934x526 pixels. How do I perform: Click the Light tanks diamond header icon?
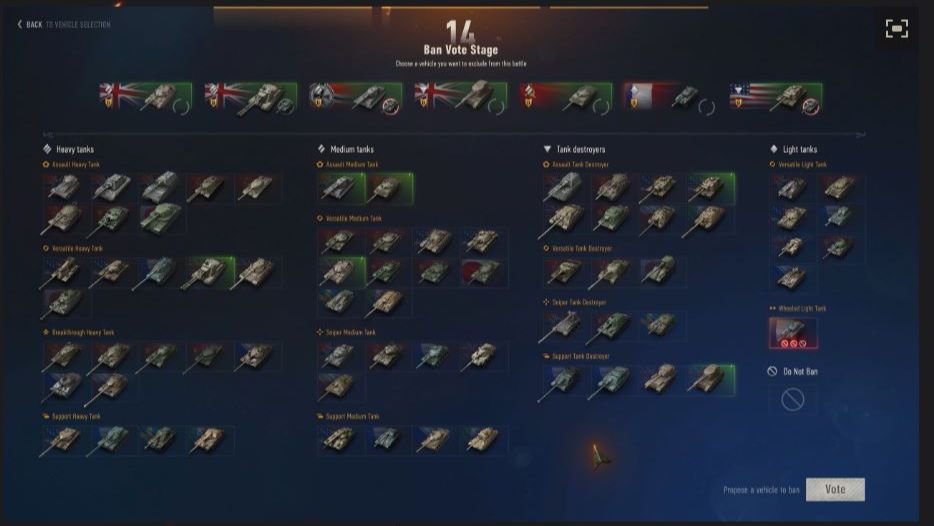tap(774, 149)
